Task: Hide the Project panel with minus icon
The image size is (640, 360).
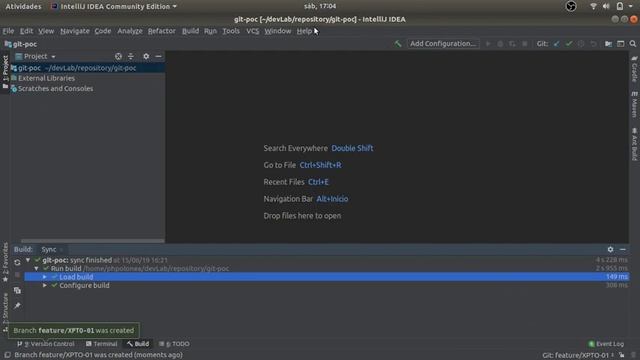Action: click(x=158, y=56)
